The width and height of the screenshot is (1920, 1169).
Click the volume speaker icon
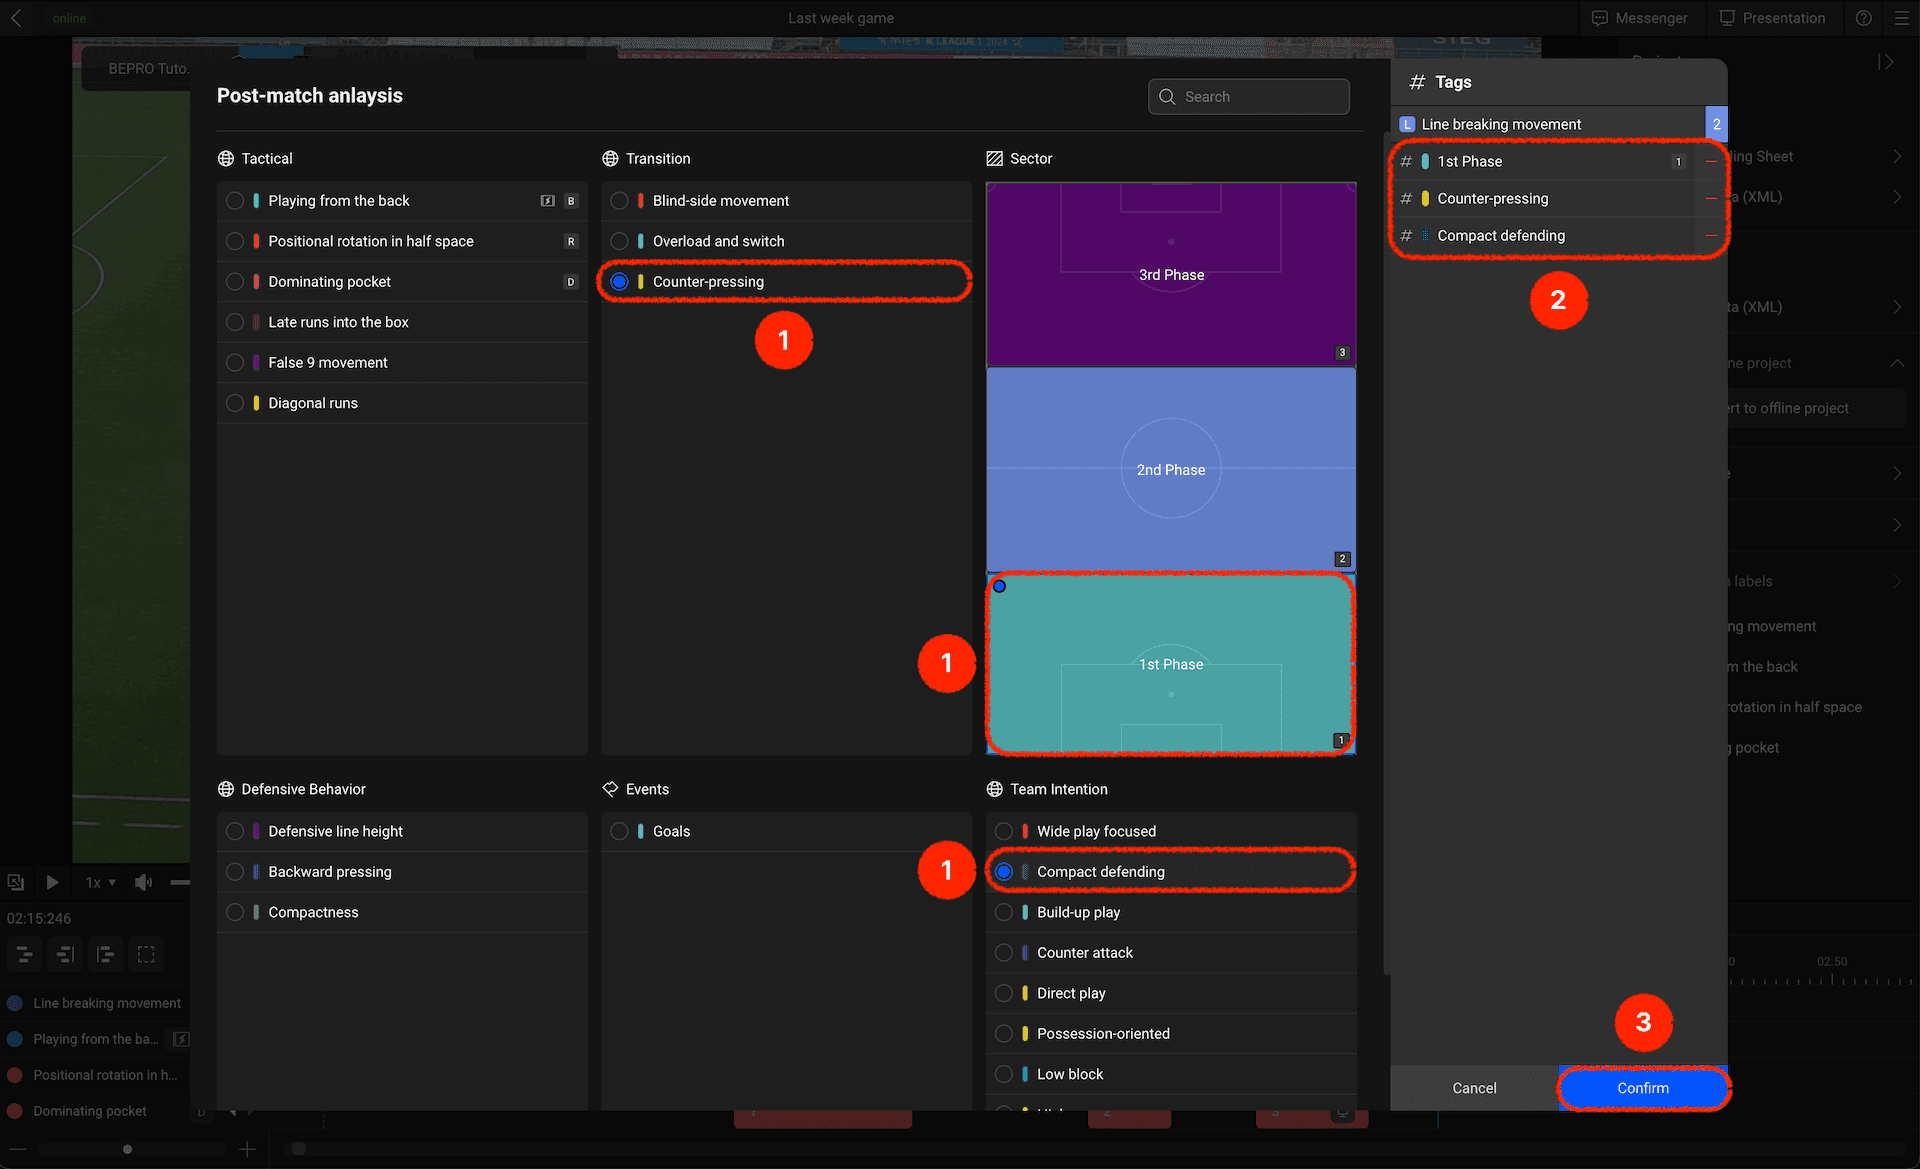[x=144, y=882]
